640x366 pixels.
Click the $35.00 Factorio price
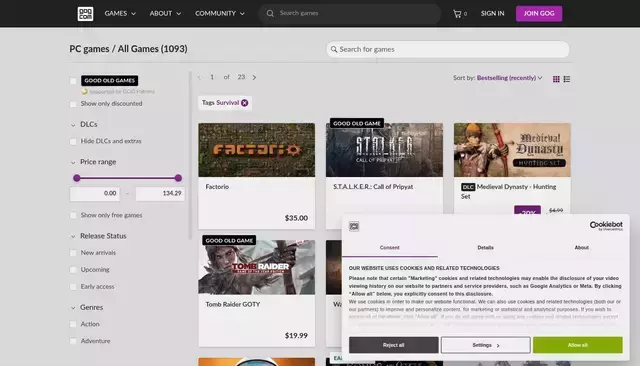click(296, 218)
